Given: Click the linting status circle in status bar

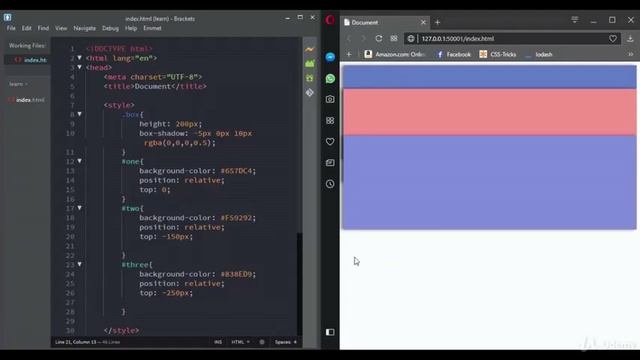Looking at the screenshot, I should [x=262, y=342].
